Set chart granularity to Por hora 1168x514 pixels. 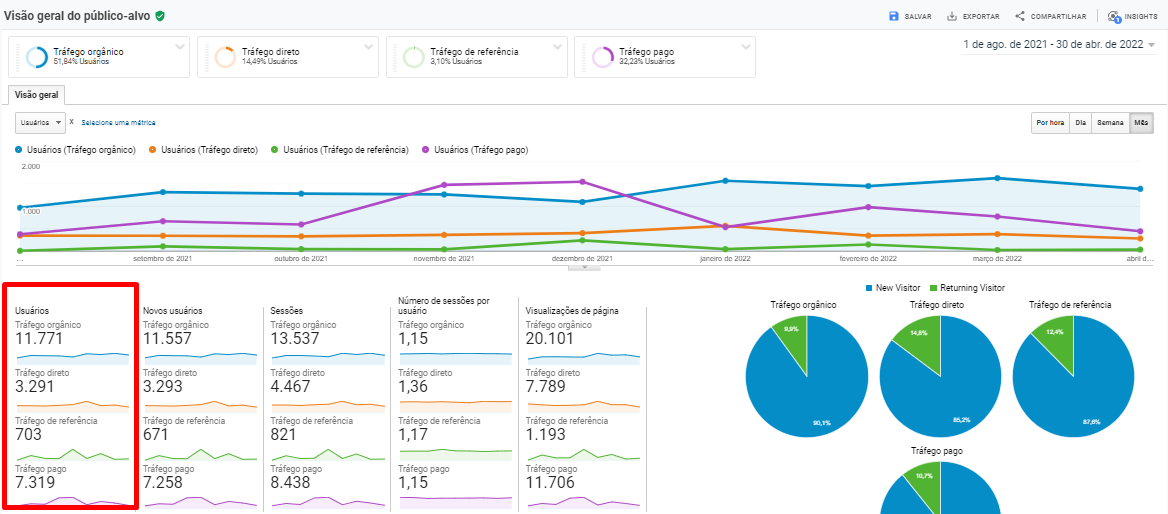[x=1050, y=123]
